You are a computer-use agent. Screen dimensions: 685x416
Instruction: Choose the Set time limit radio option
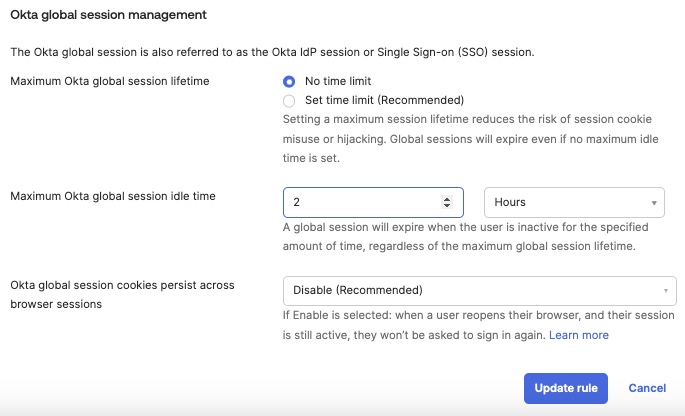[x=289, y=100]
